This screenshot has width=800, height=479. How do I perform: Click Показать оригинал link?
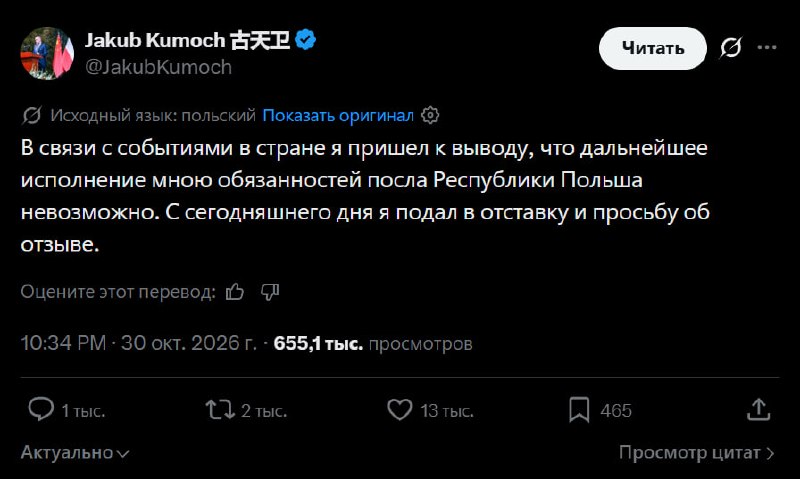click(338, 116)
